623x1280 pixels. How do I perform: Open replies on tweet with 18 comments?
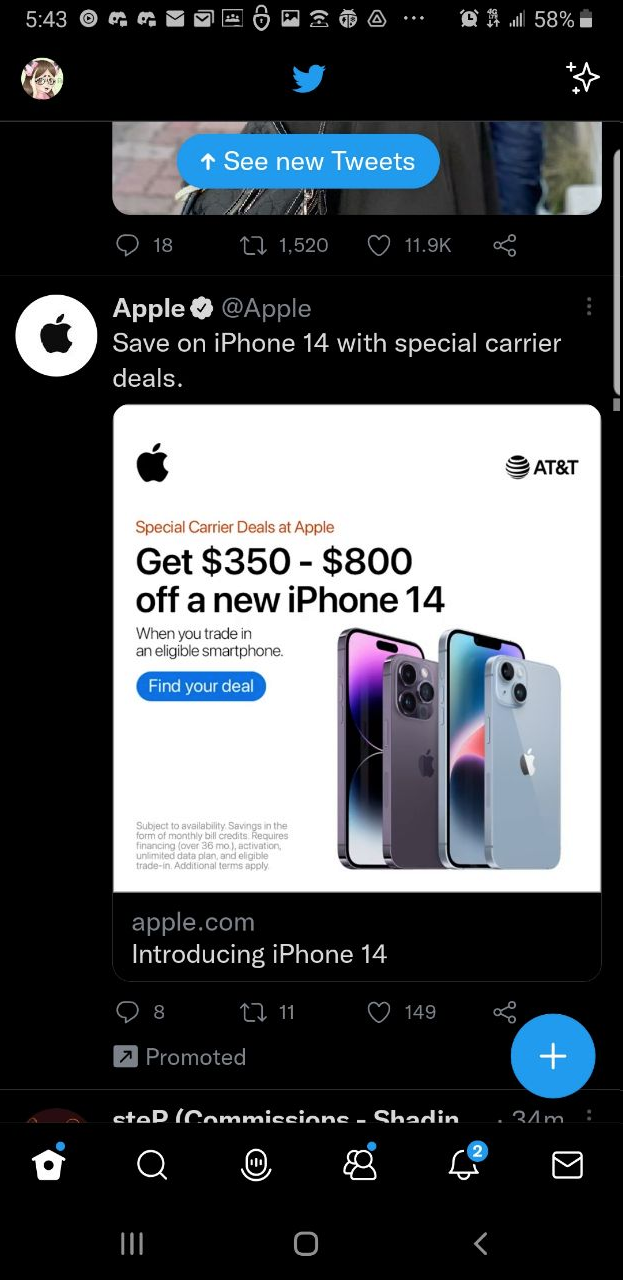point(127,245)
